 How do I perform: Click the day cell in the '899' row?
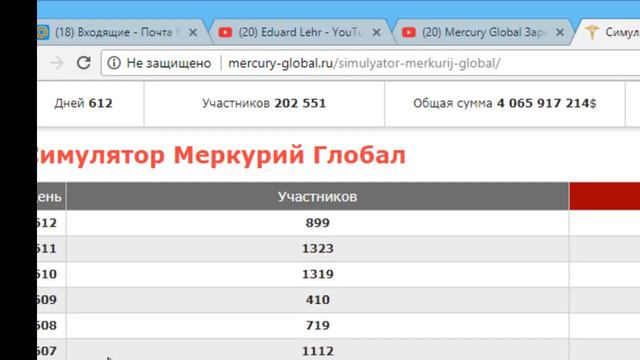pyautogui.click(x=51, y=223)
